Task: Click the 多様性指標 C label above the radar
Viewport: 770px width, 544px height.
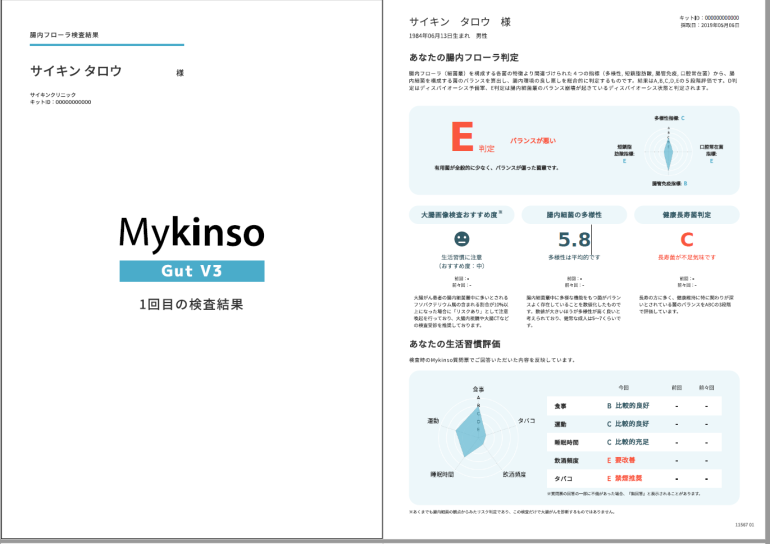Action: point(669,118)
